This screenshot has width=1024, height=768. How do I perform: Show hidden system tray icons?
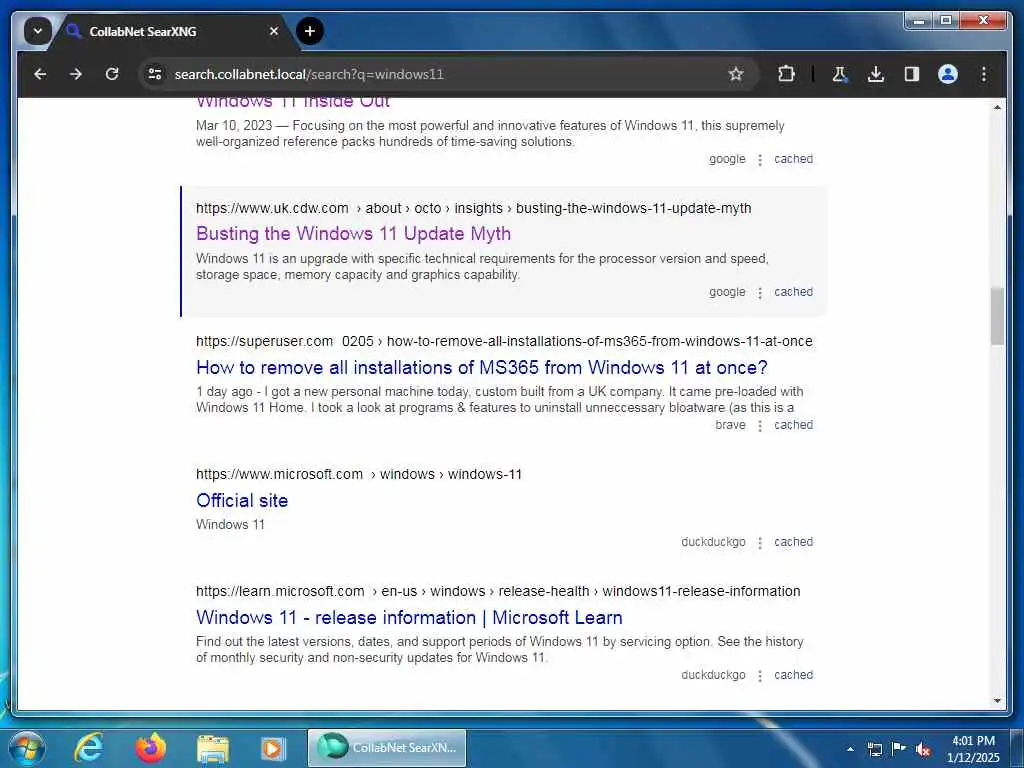[850, 749]
